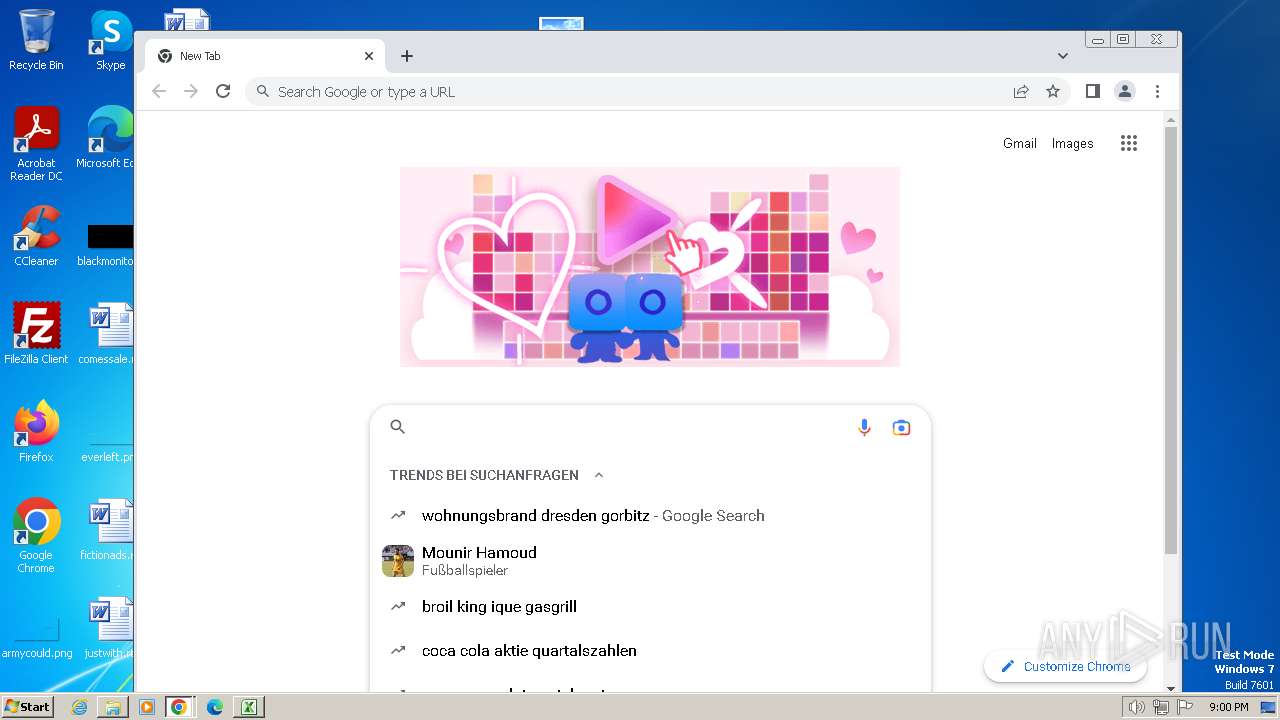Open the Google apps grid
Image resolution: width=1280 pixels, height=720 pixels.
coord(1129,143)
